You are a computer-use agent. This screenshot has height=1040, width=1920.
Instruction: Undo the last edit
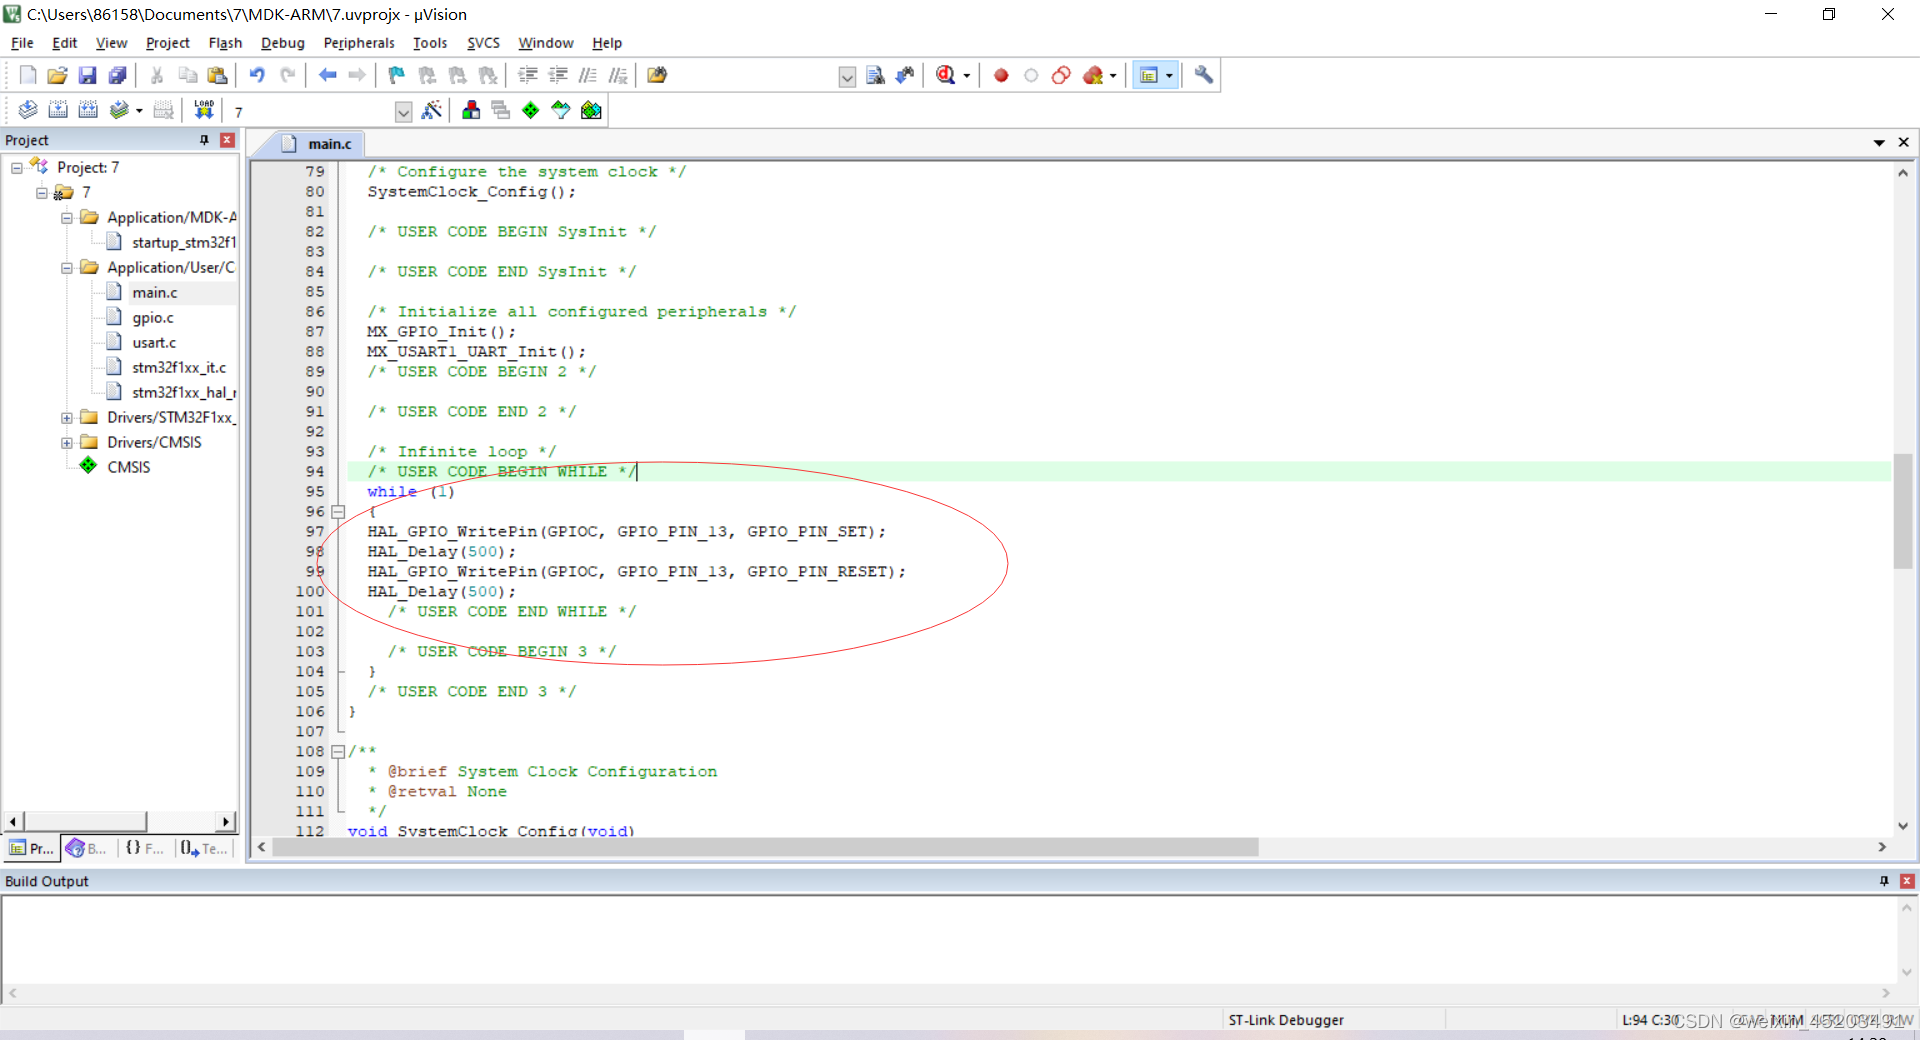click(x=257, y=75)
